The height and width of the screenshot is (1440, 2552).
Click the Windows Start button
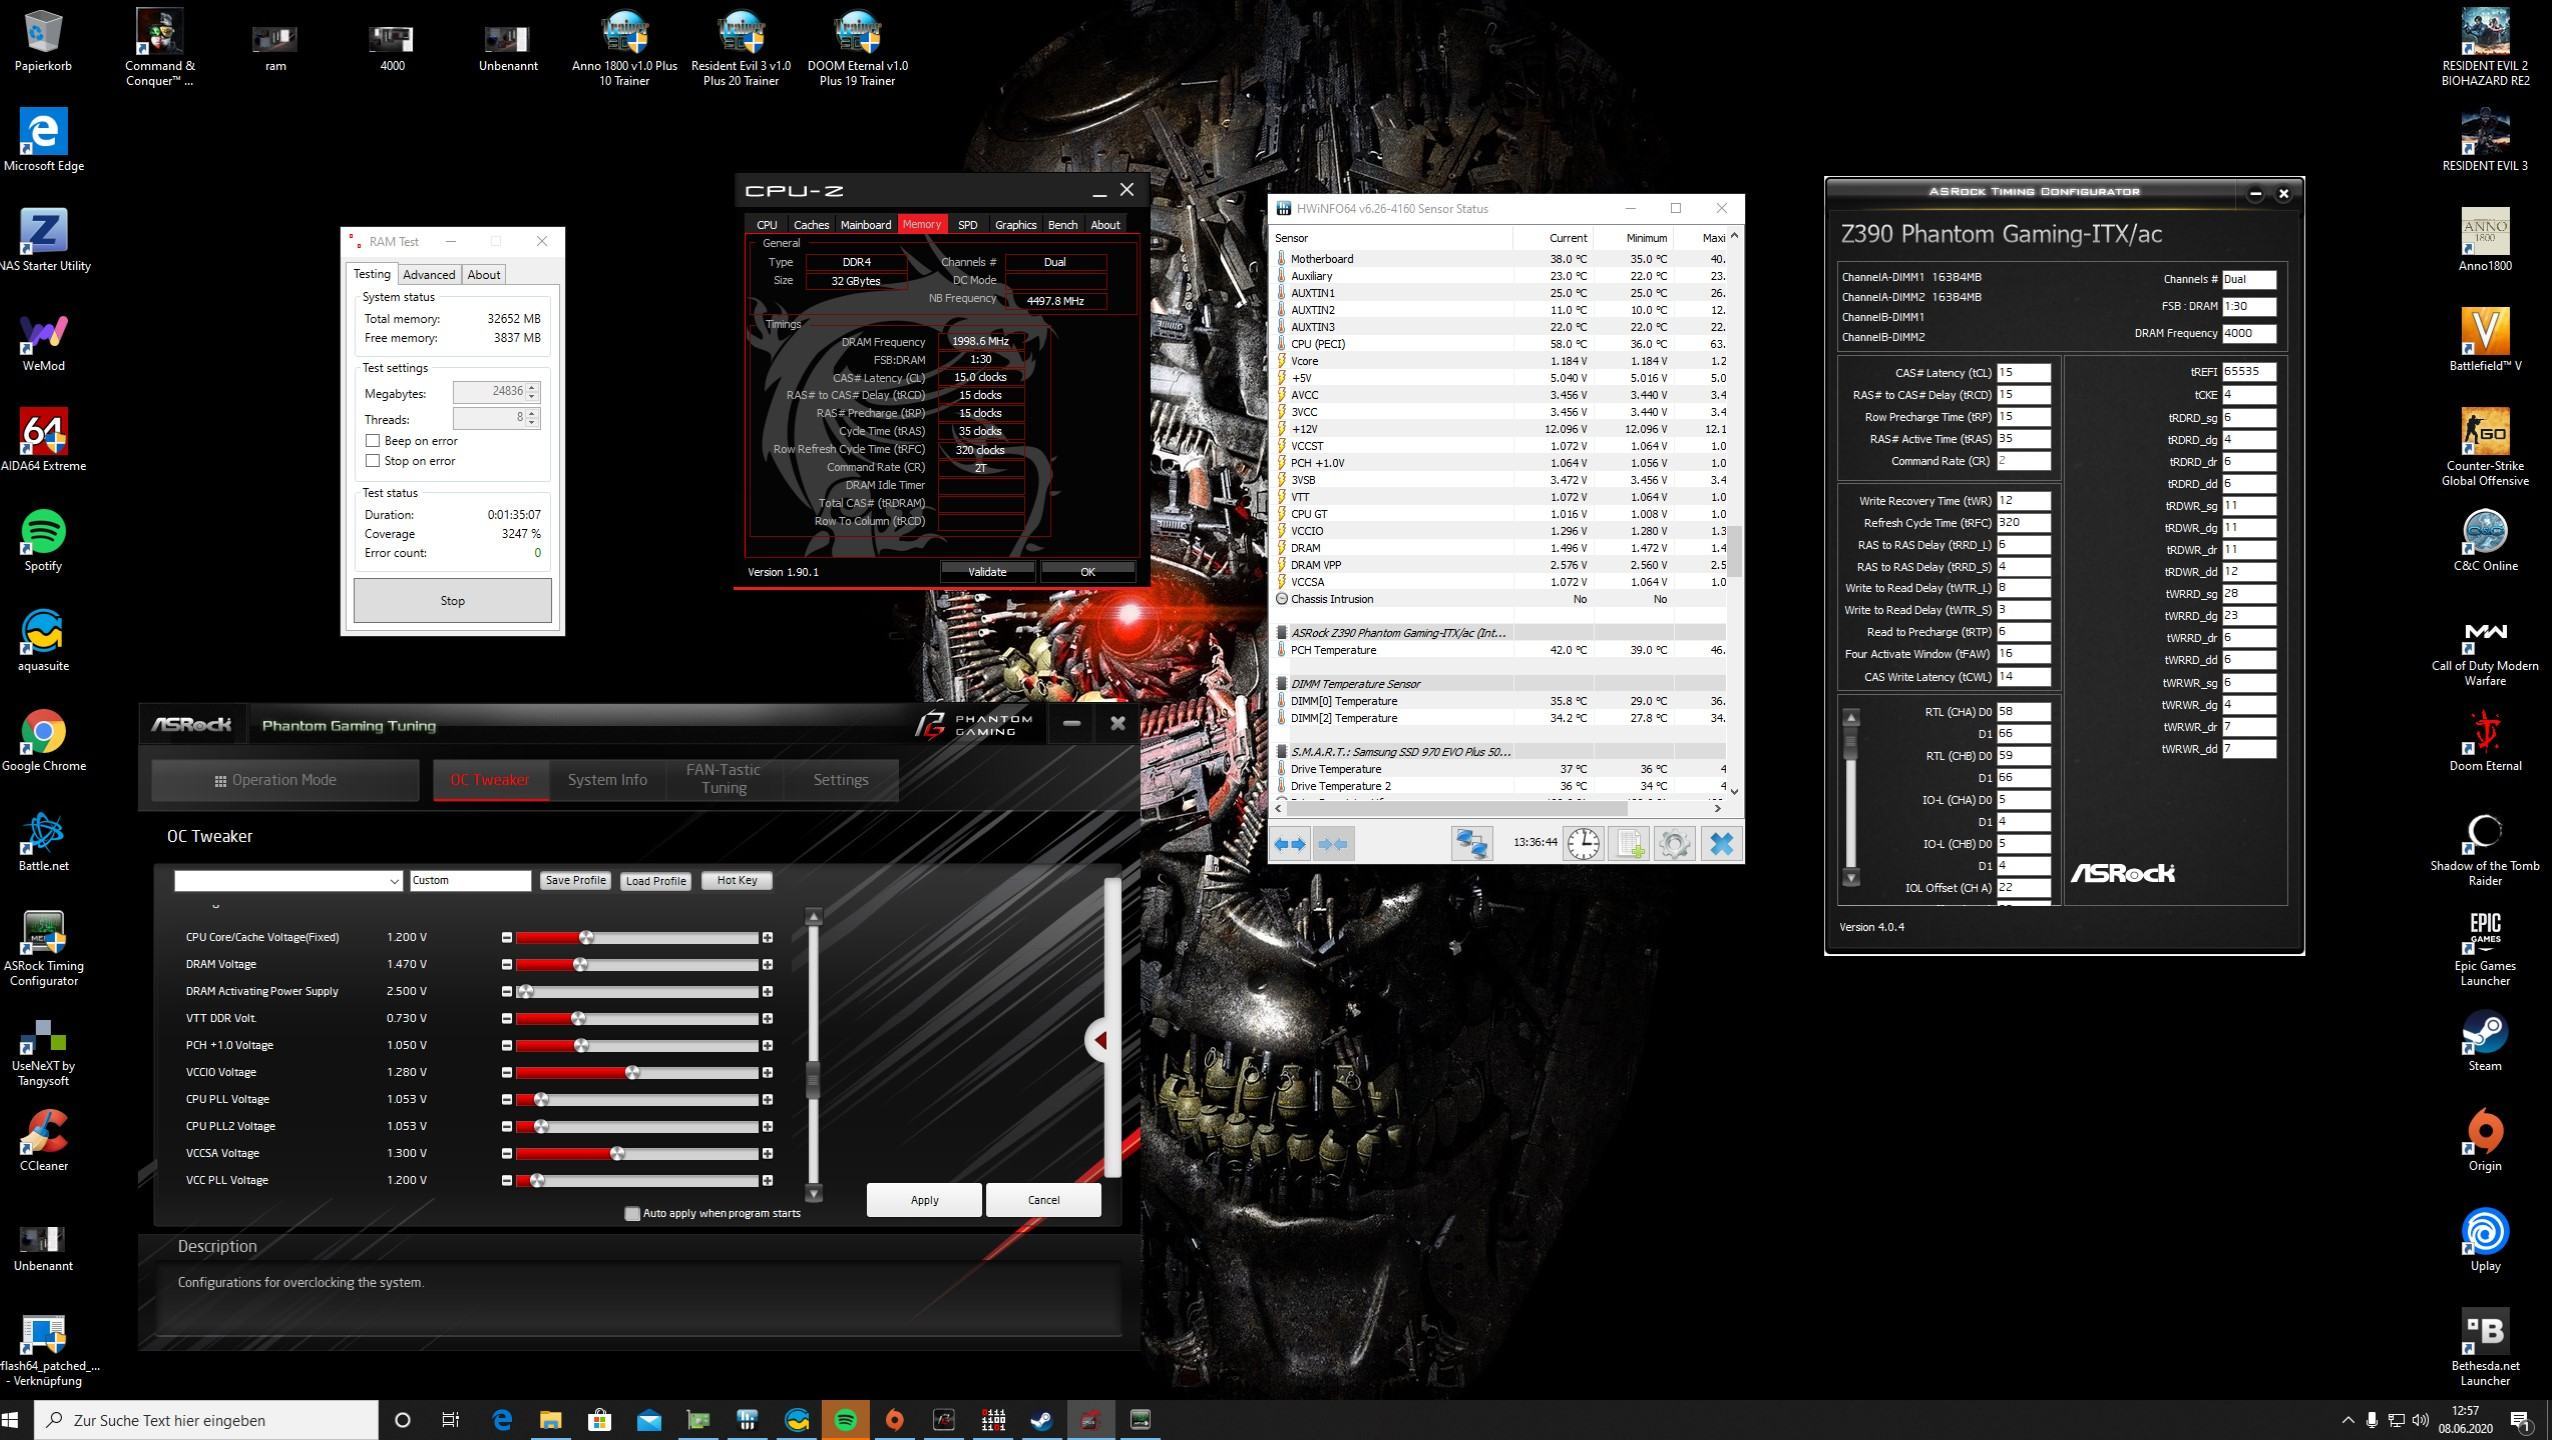pyautogui.click(x=12, y=1420)
